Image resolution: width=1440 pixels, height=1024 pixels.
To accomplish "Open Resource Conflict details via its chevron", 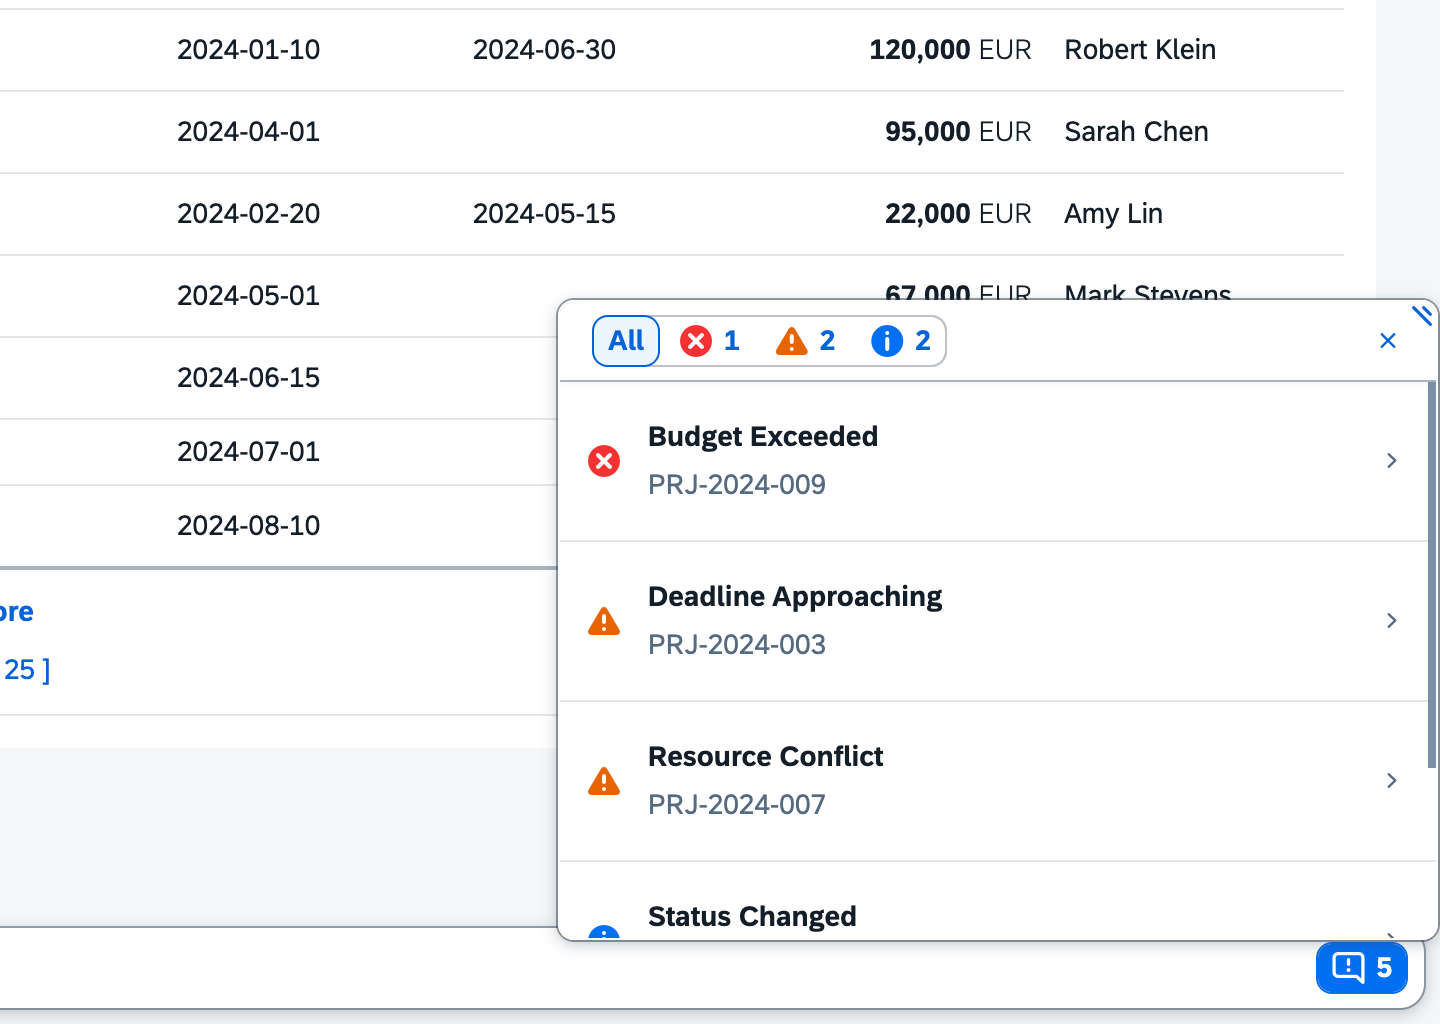I will 1391,781.
